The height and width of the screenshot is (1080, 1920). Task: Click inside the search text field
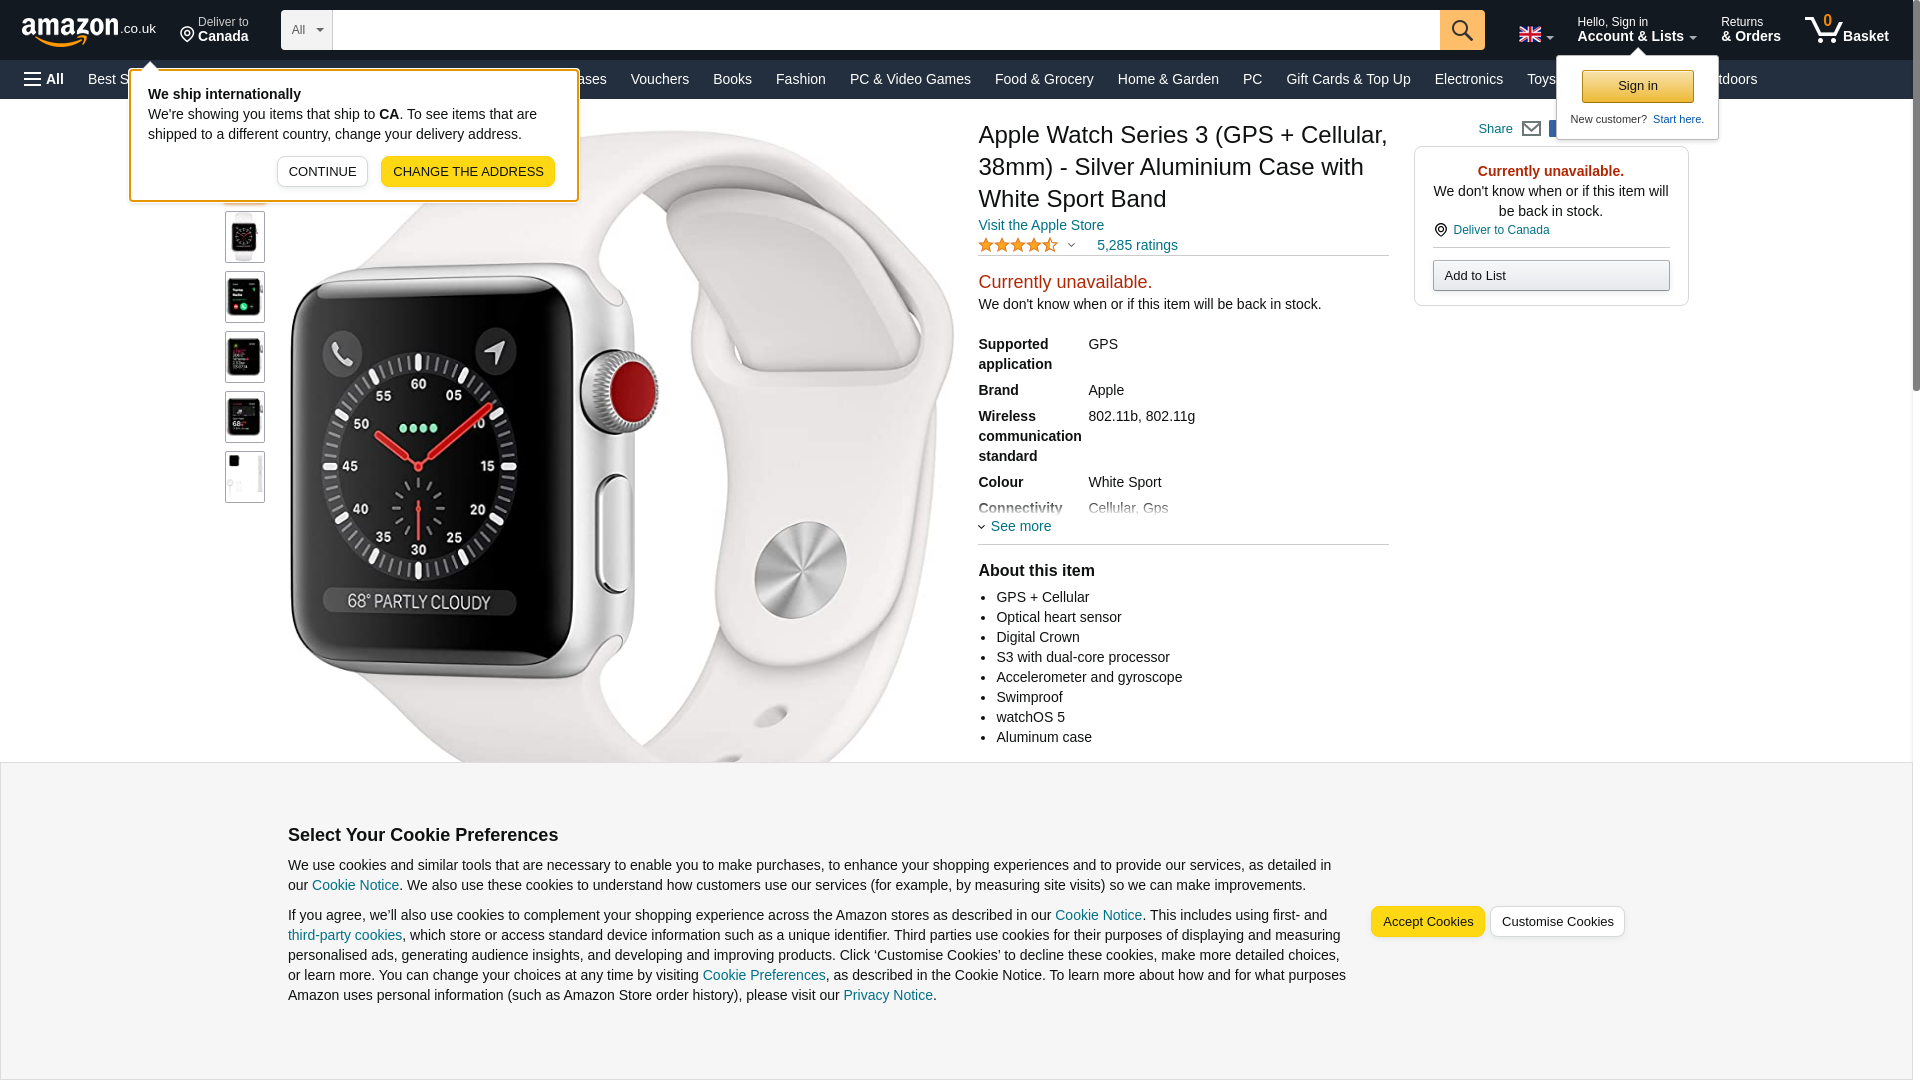point(886,30)
